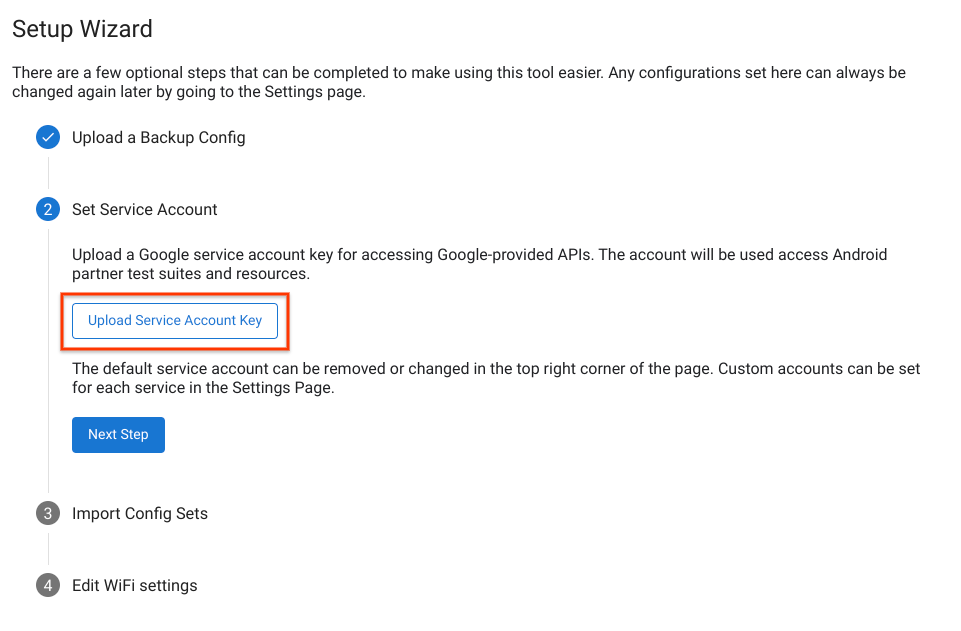This screenshot has width=961, height=631.
Task: Click the Import Config Sets text label
Action: [x=140, y=513]
